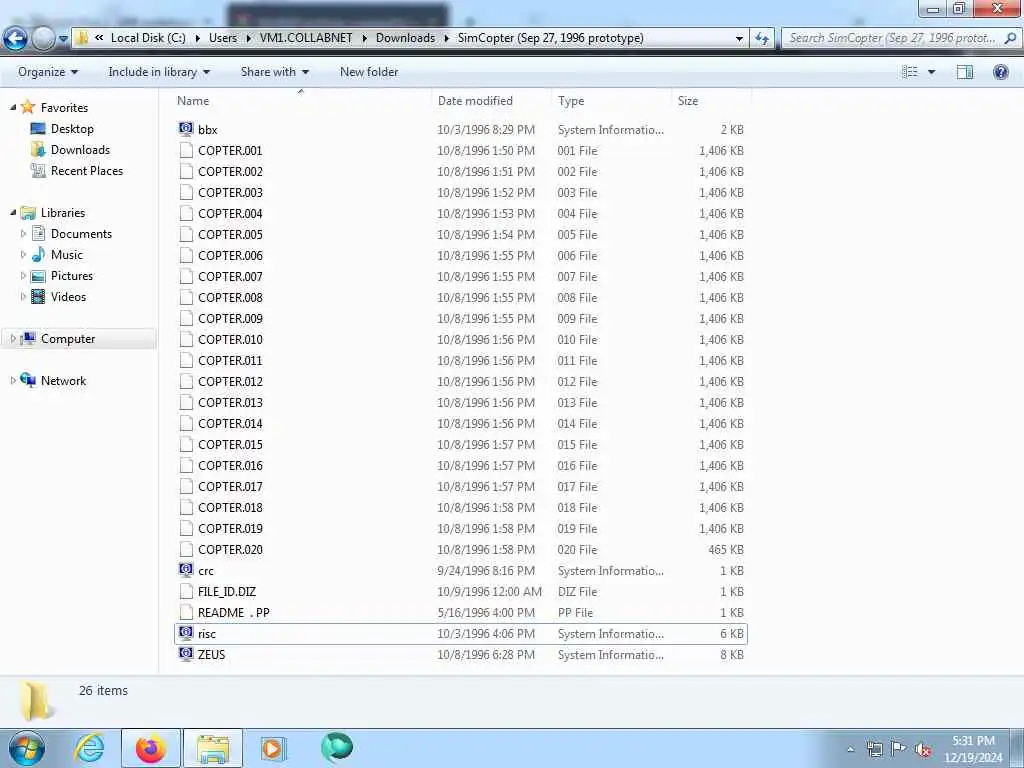This screenshot has height=768, width=1024.
Task: Select the ZEUS system information file icon
Action: point(186,654)
